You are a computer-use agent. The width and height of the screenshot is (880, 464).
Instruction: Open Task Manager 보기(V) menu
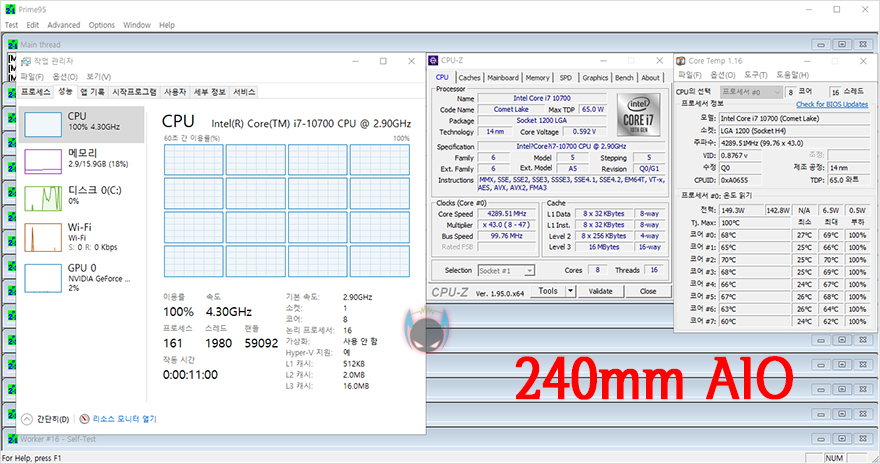98,77
